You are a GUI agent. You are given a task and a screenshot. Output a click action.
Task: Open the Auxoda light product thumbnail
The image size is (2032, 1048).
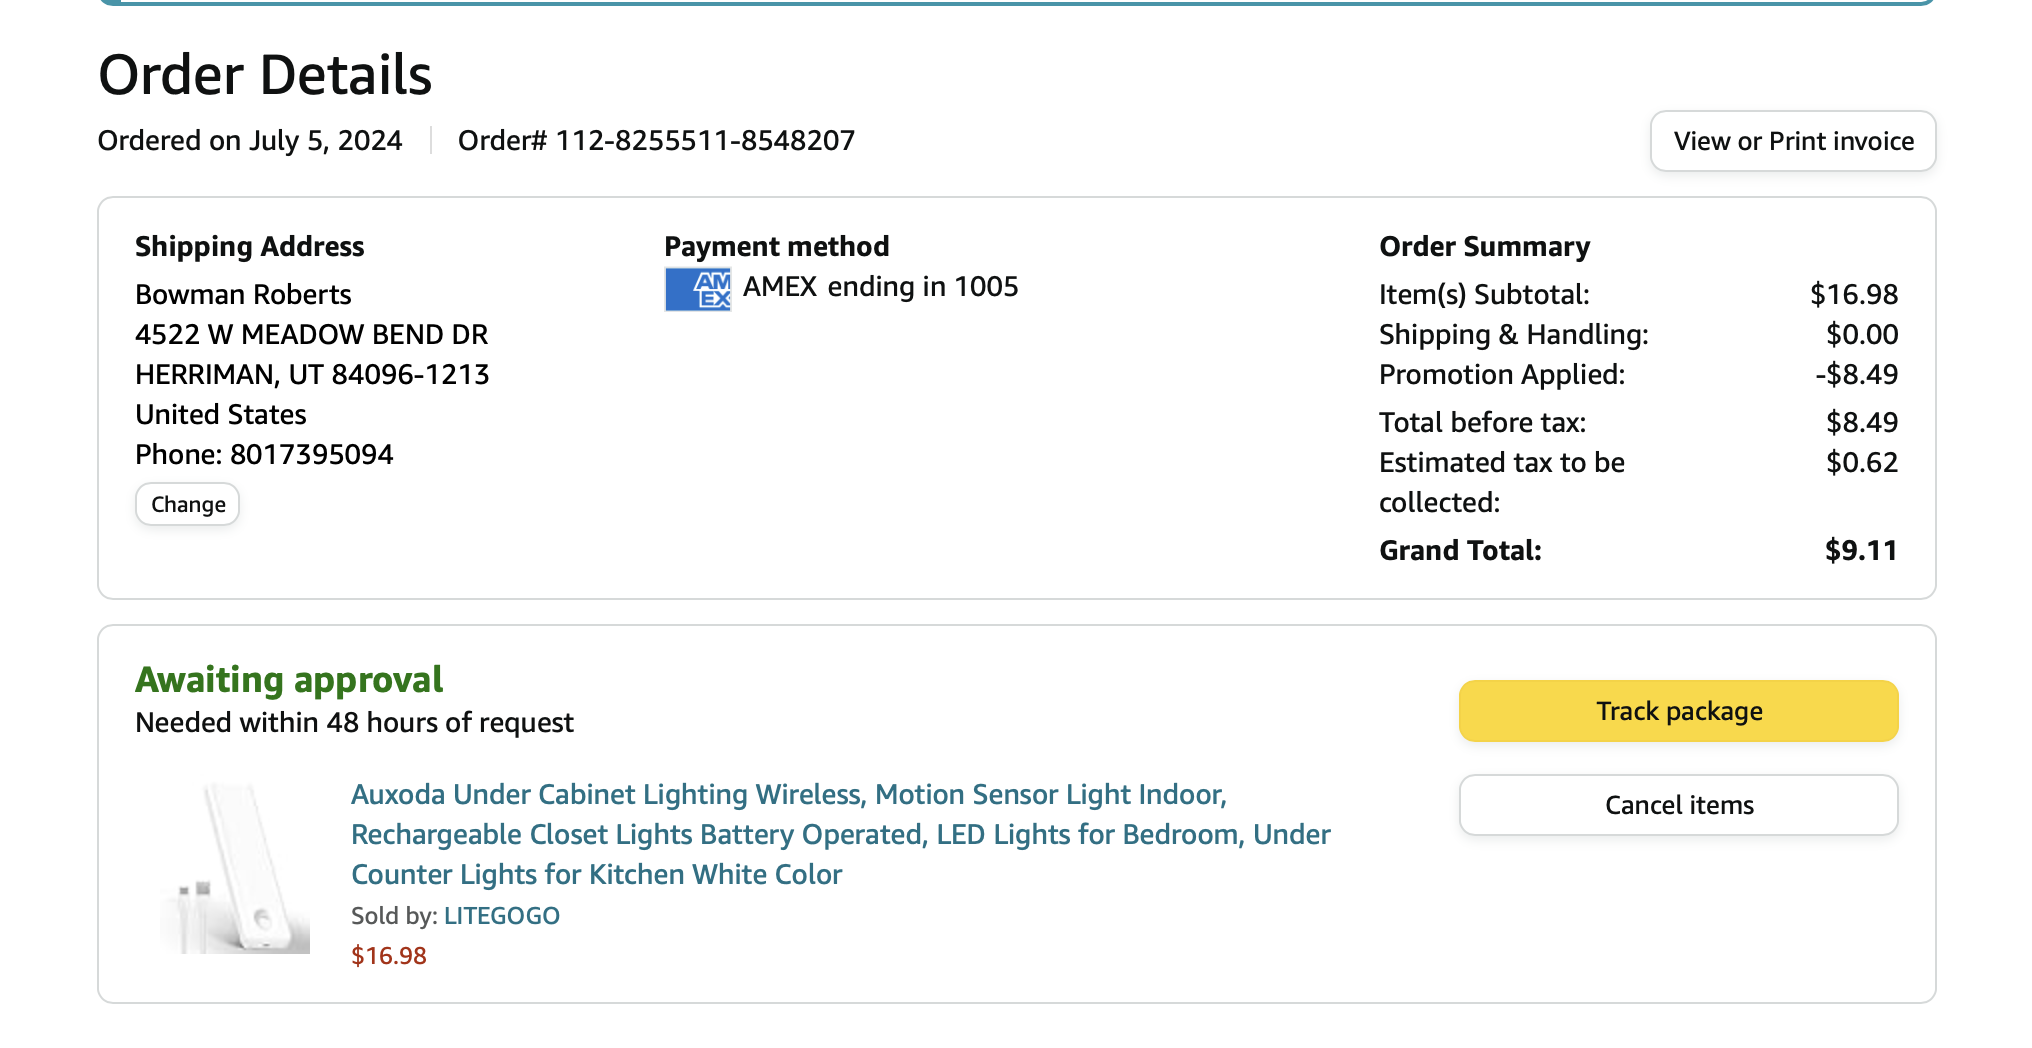coord(235,868)
